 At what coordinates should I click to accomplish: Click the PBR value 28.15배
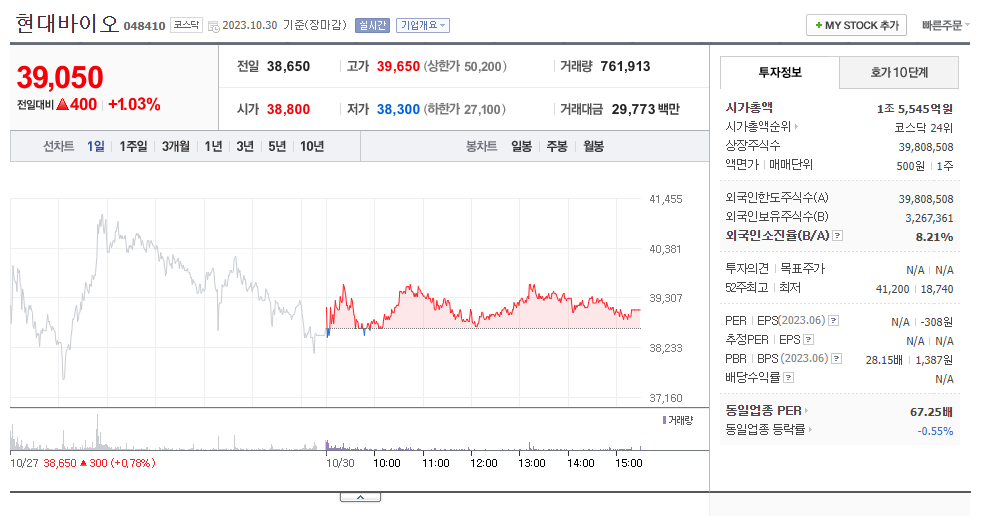click(x=884, y=360)
